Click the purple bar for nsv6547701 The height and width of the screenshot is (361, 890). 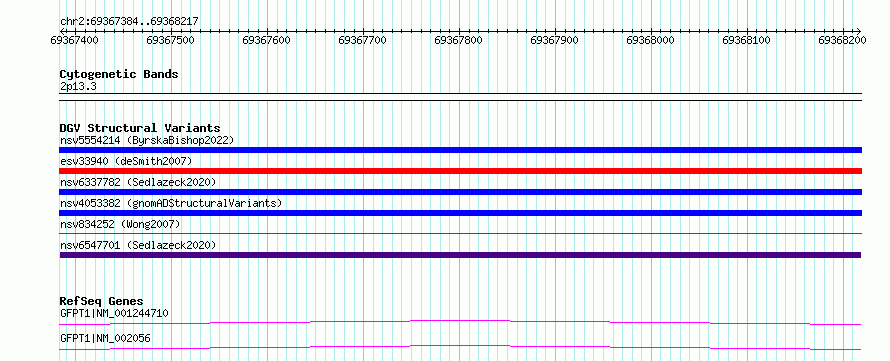[x=460, y=255]
